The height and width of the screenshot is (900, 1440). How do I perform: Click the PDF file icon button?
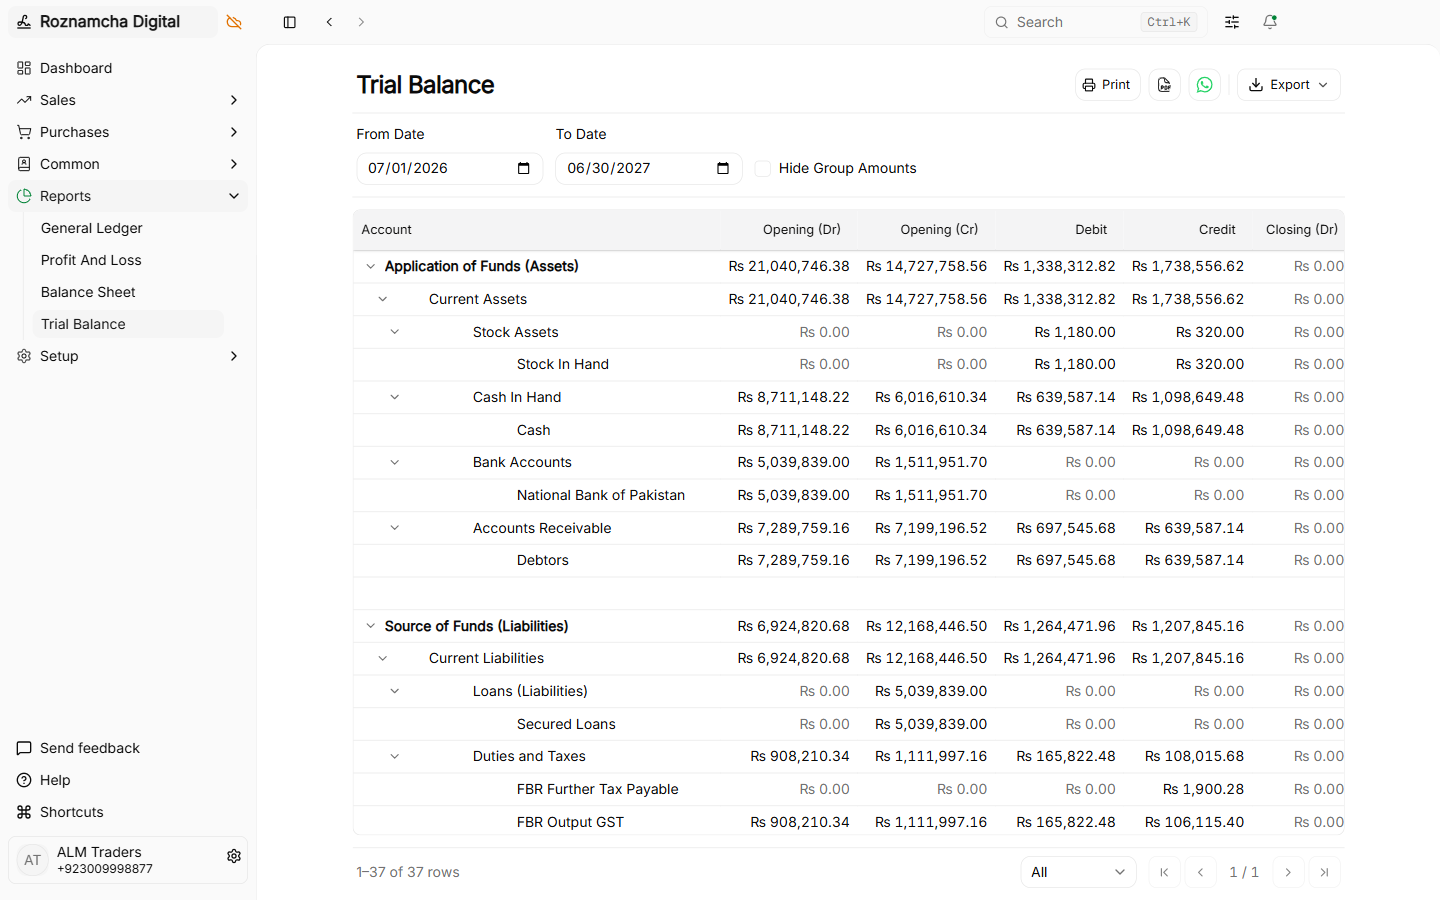[x=1165, y=85]
